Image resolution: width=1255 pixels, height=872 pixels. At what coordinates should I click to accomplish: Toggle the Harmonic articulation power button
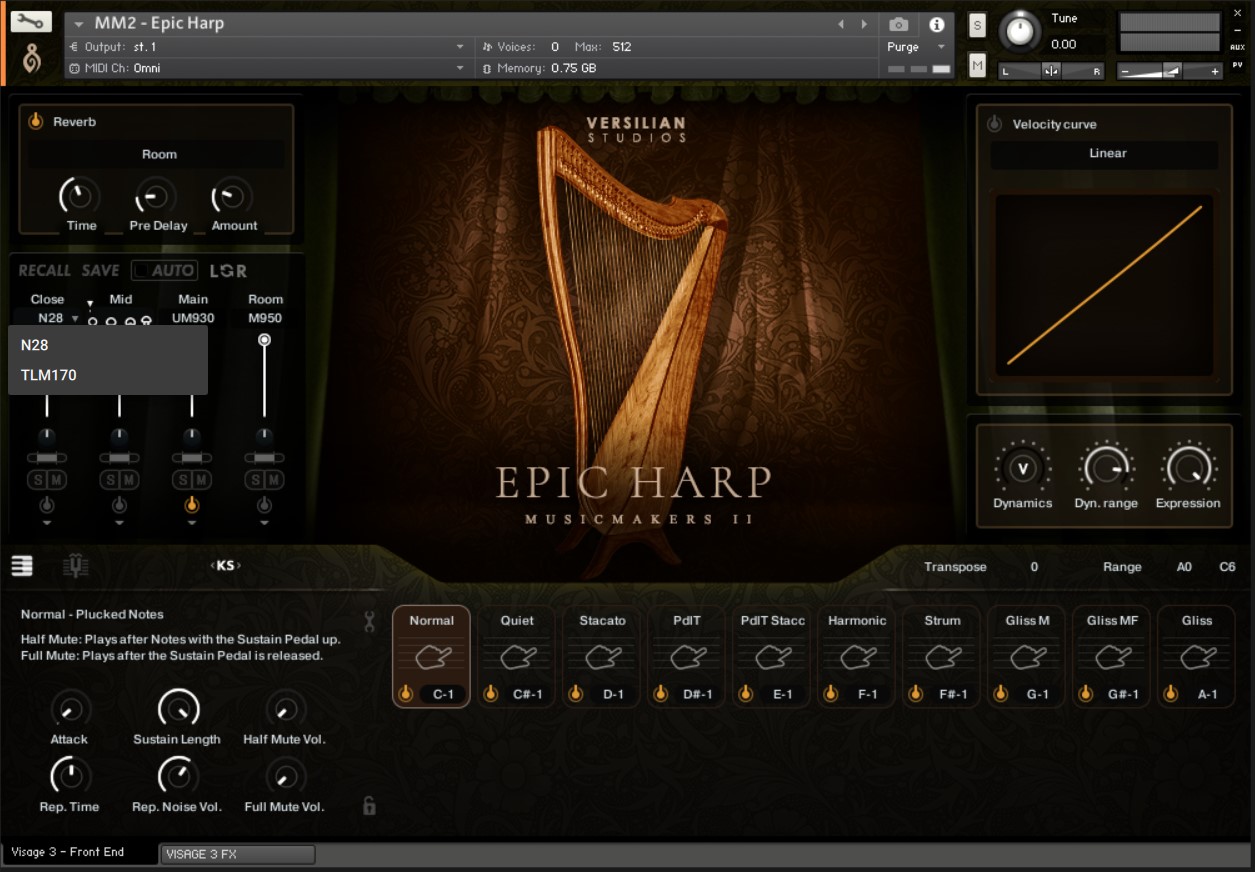click(831, 693)
